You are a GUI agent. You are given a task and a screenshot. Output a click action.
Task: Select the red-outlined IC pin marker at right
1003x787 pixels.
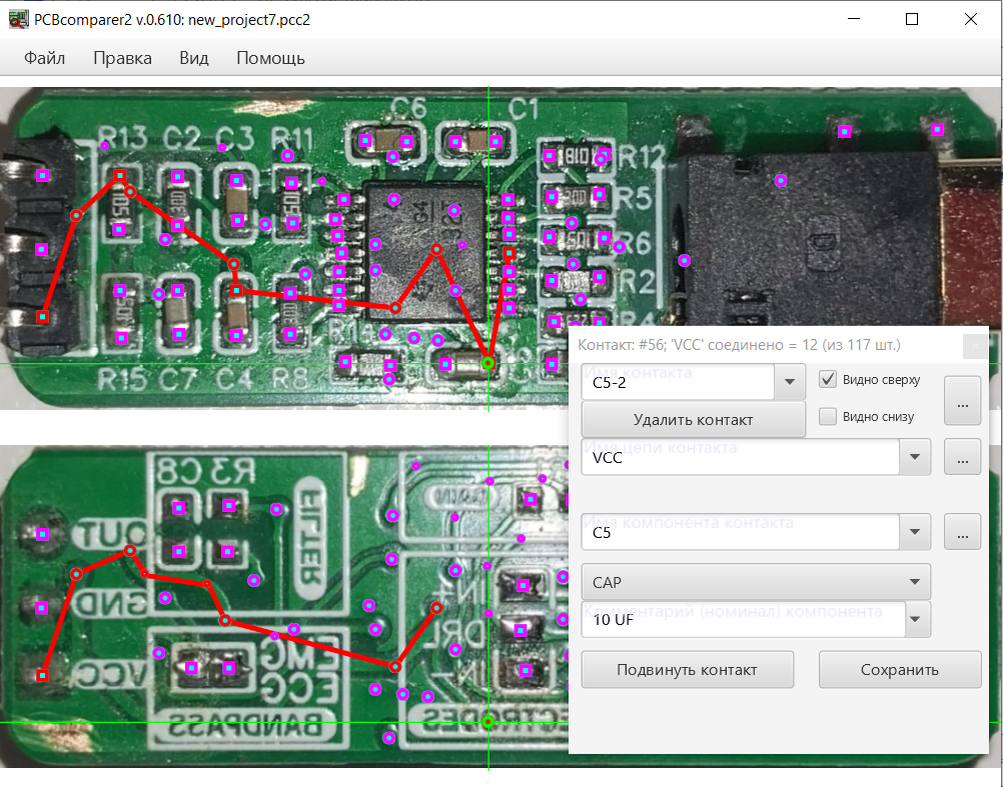[509, 253]
